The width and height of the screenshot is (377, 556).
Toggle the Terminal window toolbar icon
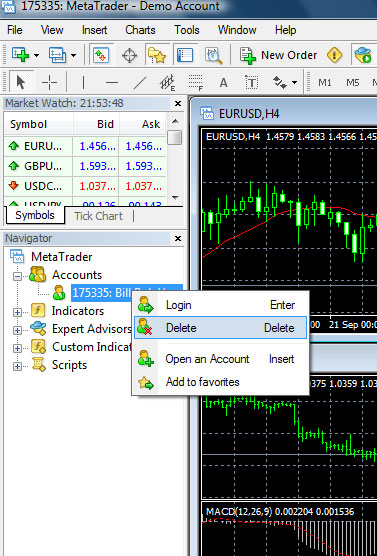185,56
